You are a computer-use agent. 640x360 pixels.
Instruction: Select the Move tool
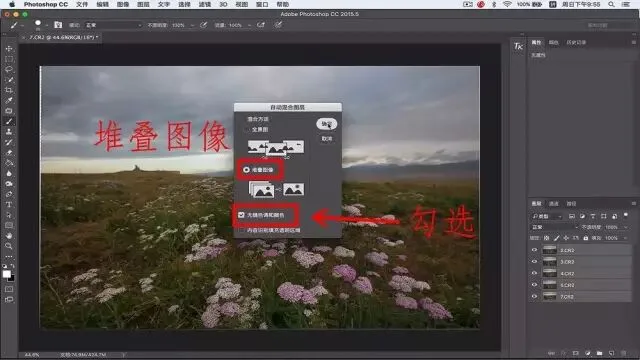pos(9,49)
